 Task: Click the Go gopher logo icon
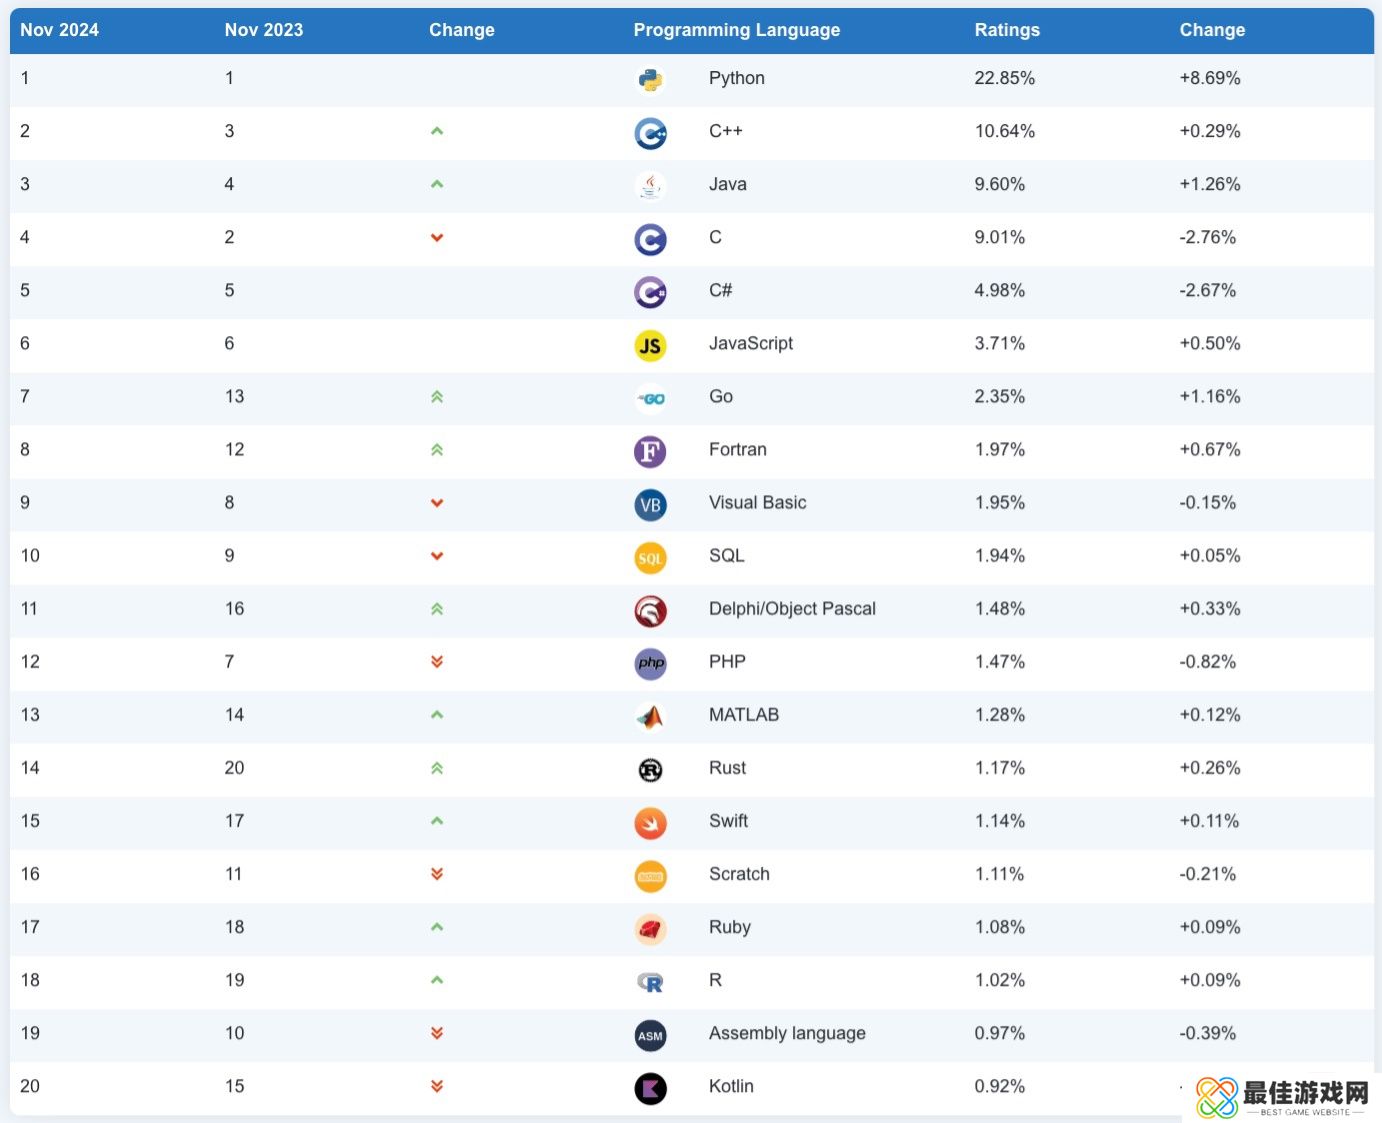pyautogui.click(x=650, y=399)
